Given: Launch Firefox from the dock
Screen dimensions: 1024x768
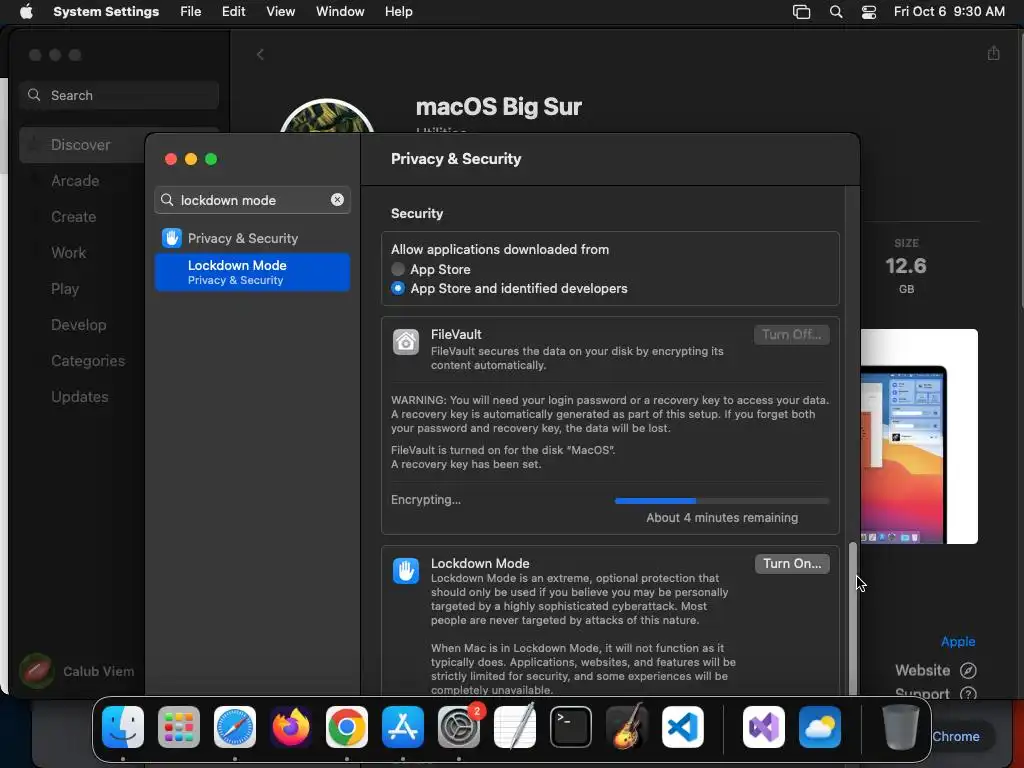Looking at the screenshot, I should tap(291, 727).
